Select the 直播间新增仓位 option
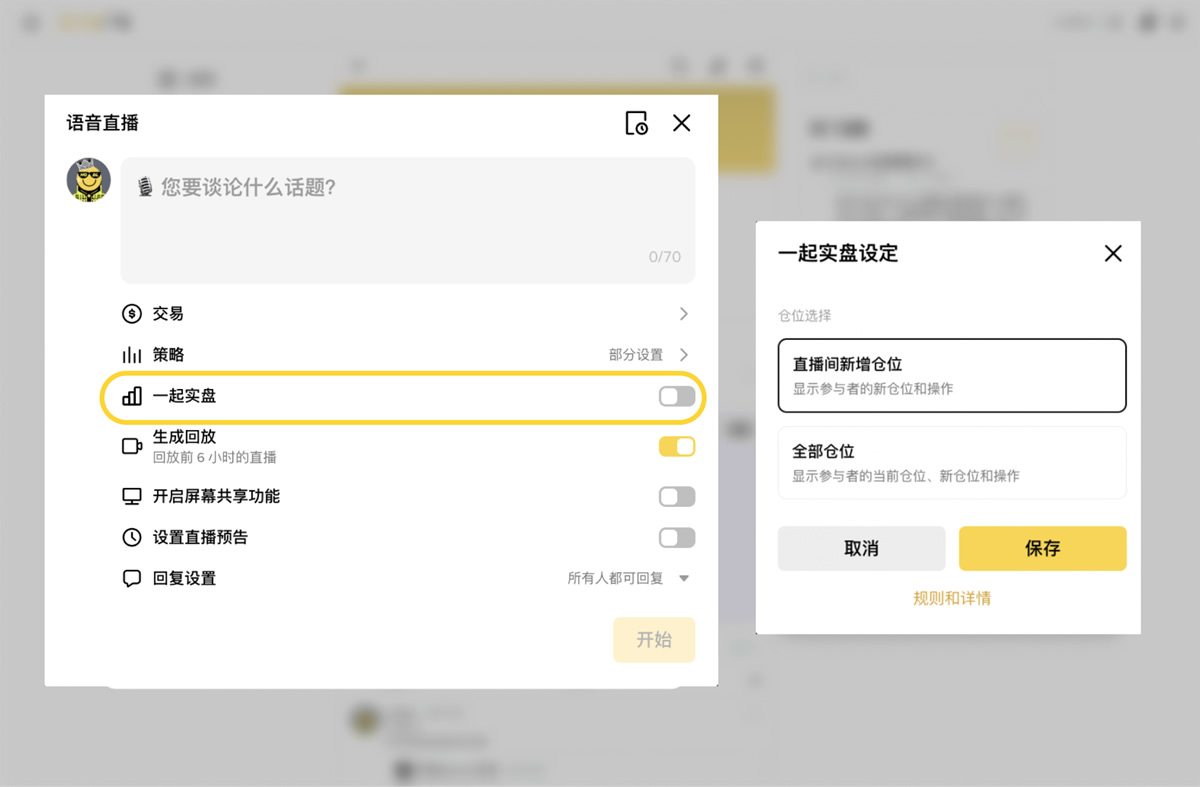Image resolution: width=1200 pixels, height=787 pixels. (x=952, y=375)
